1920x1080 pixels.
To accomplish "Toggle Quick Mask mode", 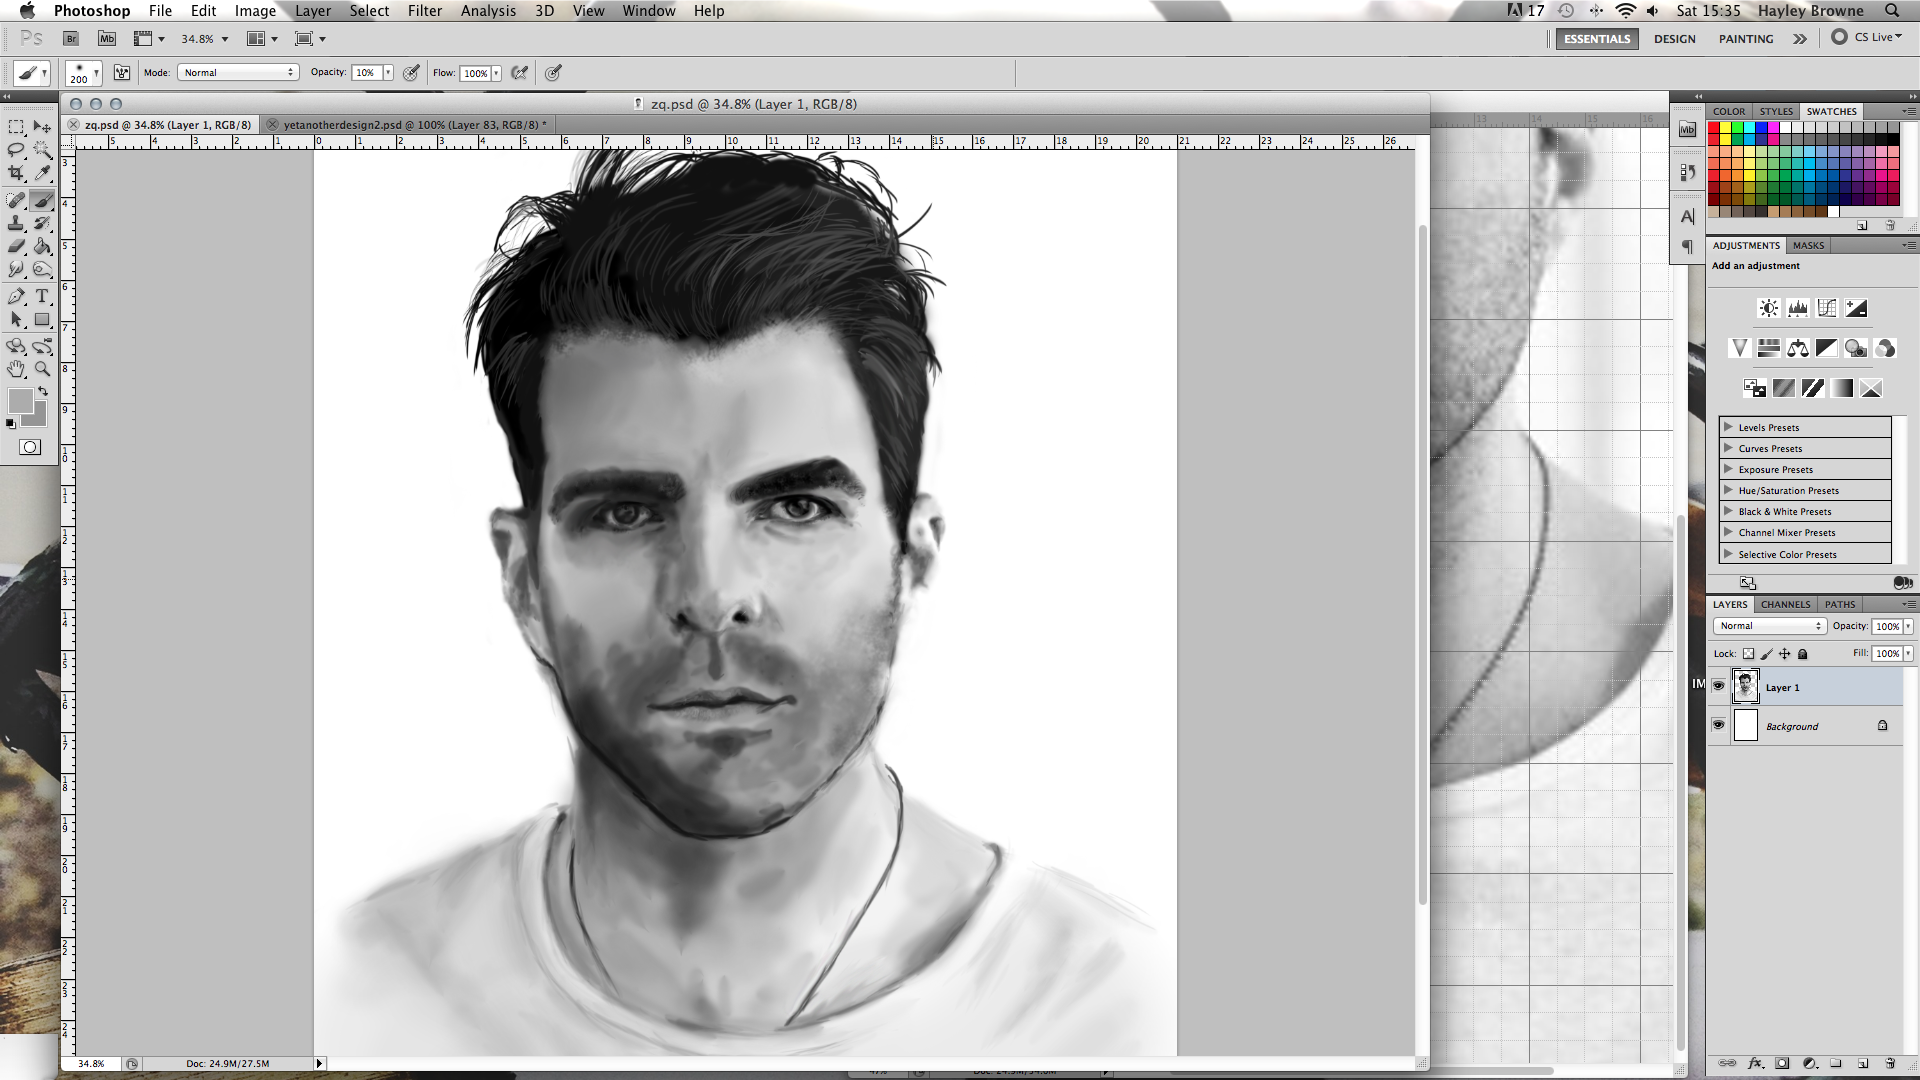I will coord(30,447).
